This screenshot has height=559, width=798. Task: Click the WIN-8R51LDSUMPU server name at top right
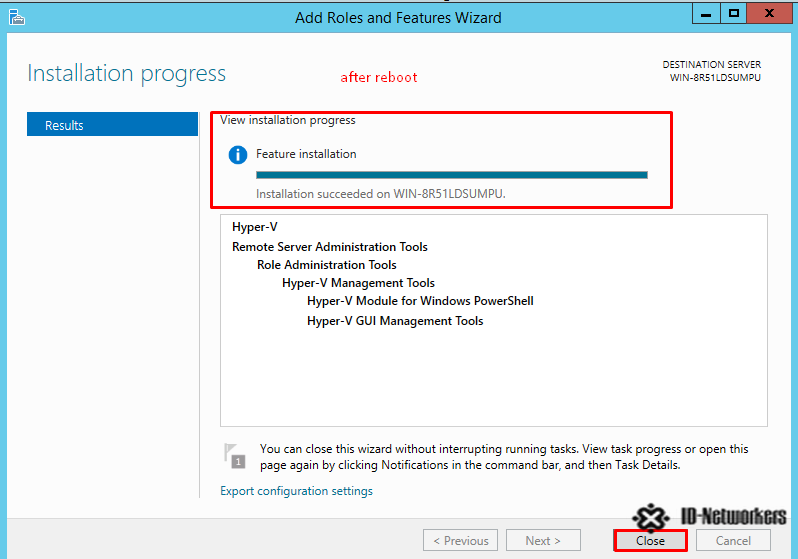pyautogui.click(x=715, y=78)
